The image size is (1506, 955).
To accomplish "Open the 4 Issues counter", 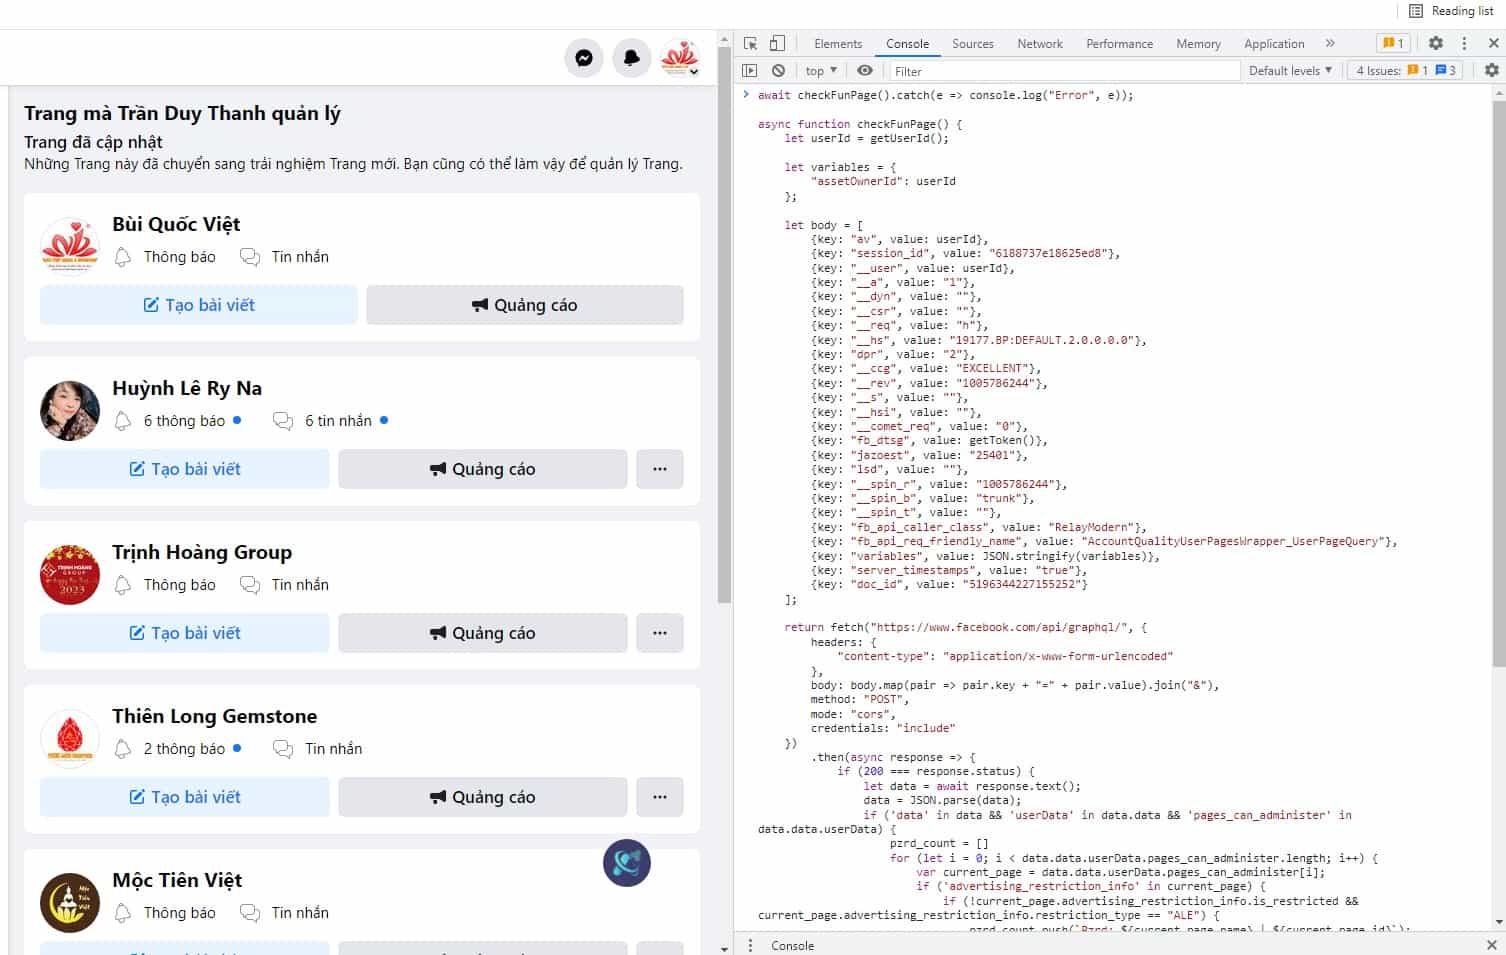I will point(1406,71).
